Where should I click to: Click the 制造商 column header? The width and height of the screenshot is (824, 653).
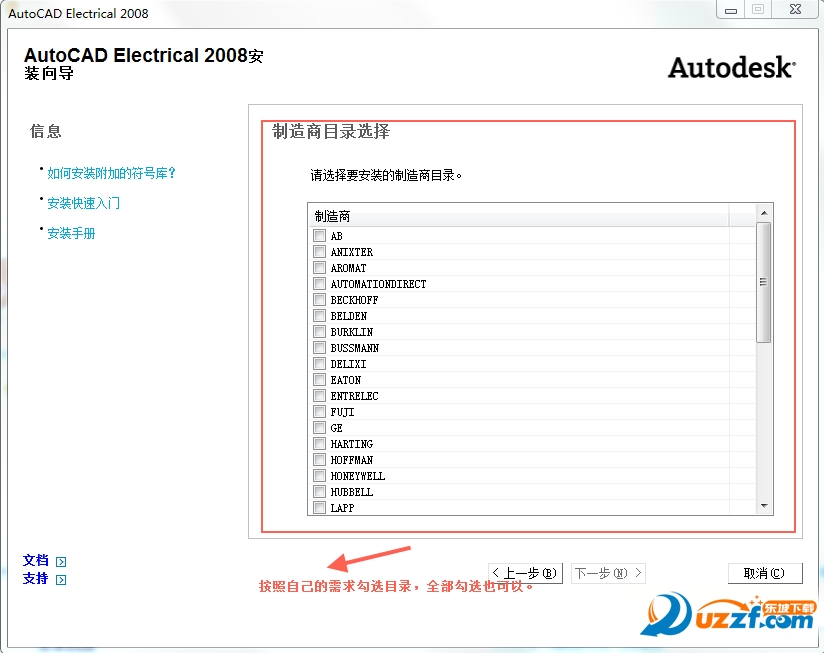click(519, 216)
